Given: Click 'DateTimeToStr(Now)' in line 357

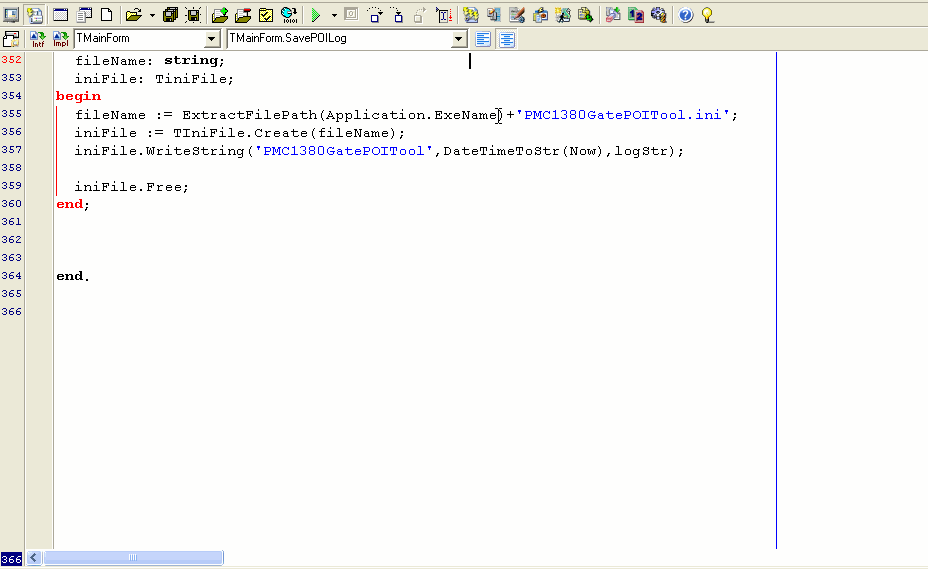Looking at the screenshot, I should [x=523, y=151].
